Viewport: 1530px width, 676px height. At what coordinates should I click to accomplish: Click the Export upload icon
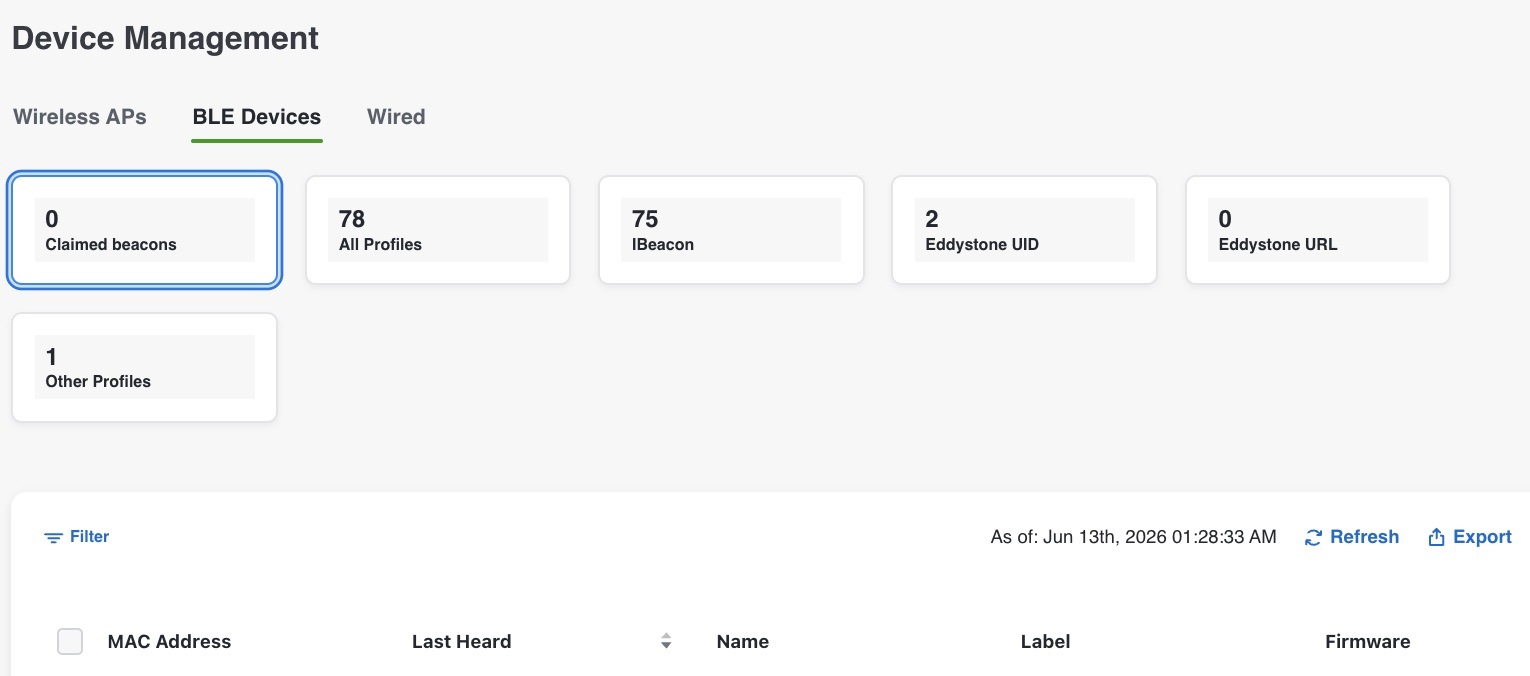[x=1437, y=537]
